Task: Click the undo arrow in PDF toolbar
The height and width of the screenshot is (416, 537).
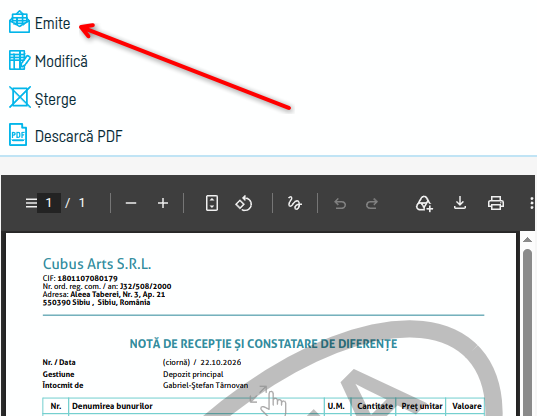Action: pos(340,204)
